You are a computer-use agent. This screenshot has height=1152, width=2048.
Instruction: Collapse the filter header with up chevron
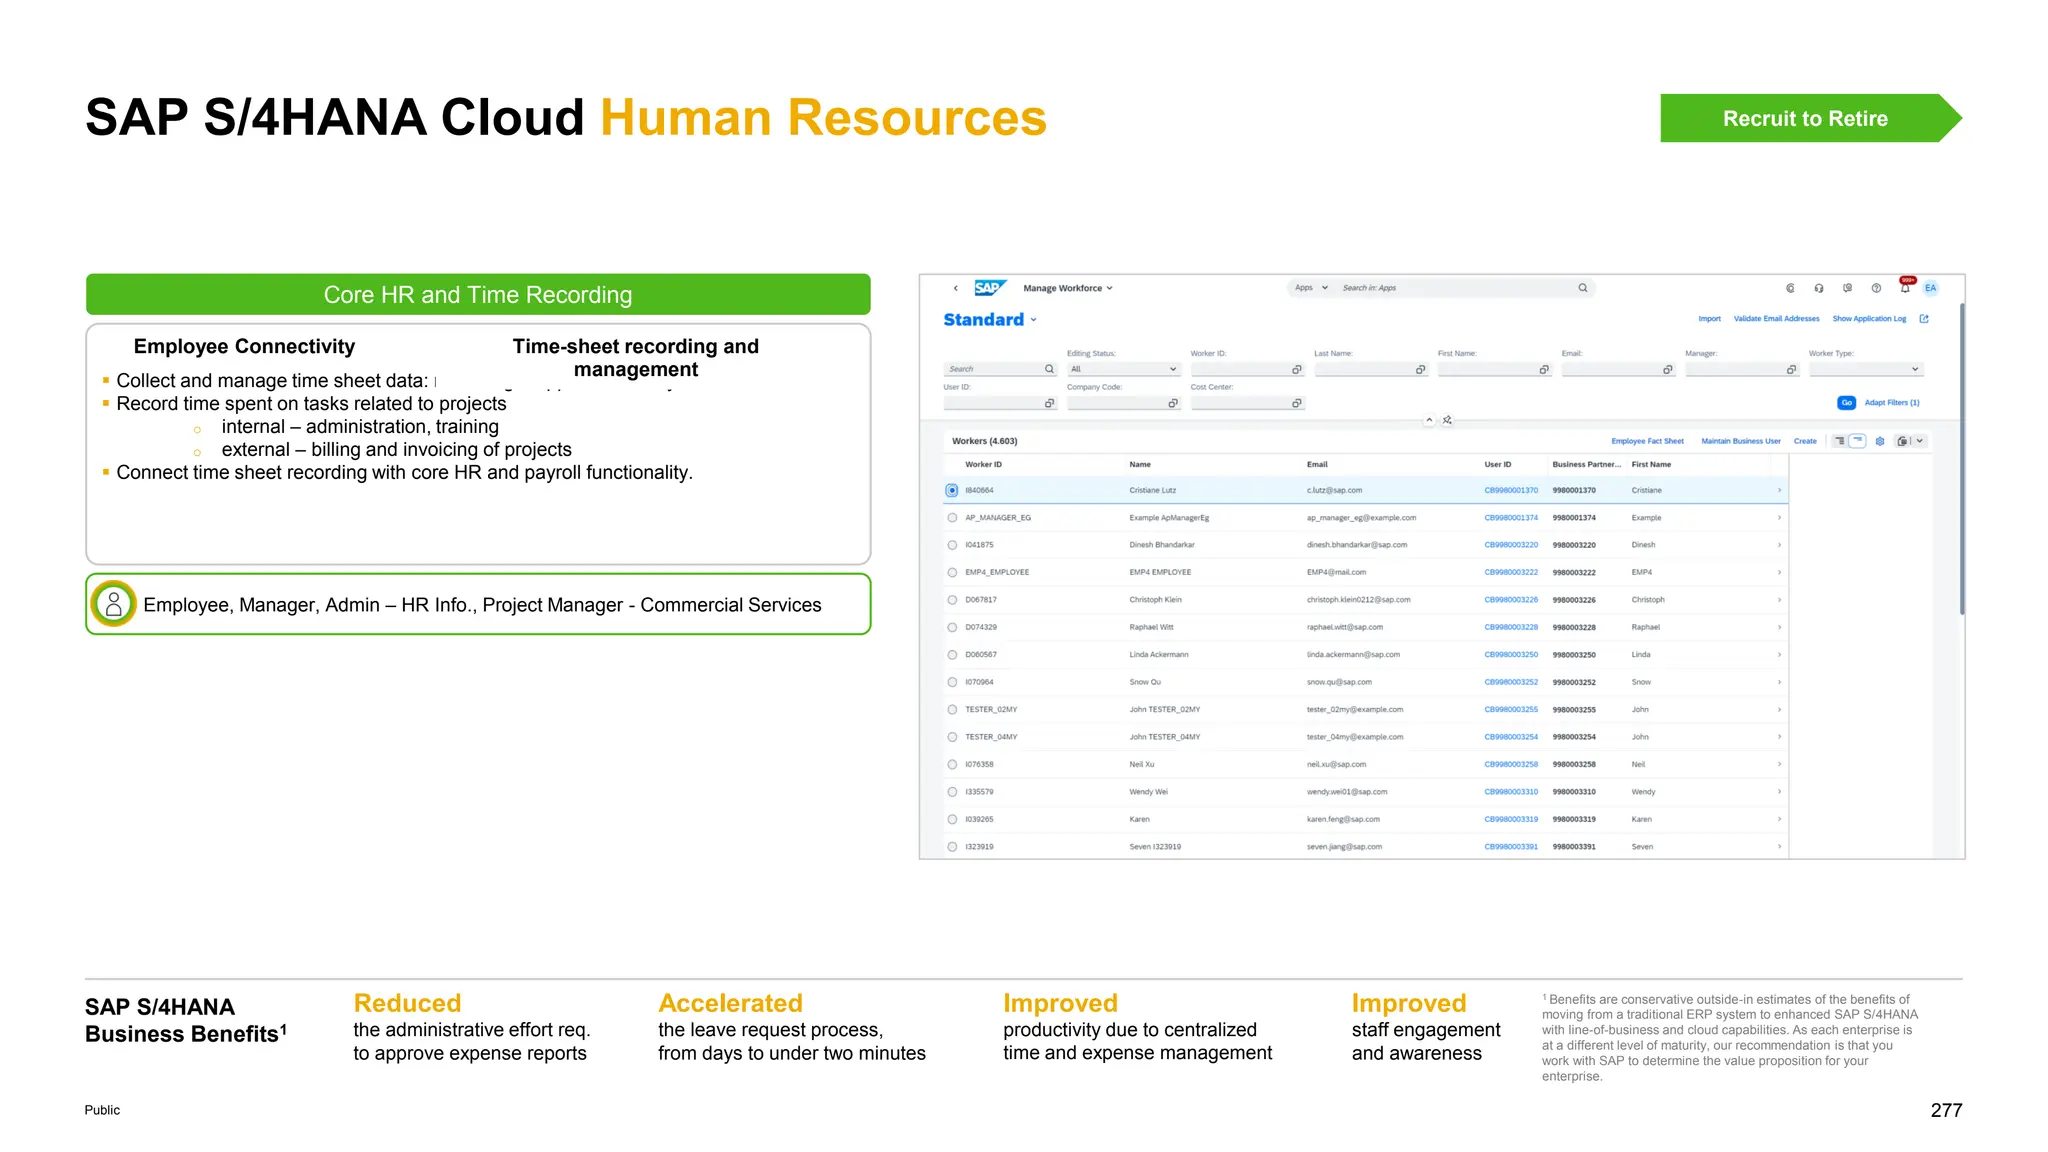[1429, 420]
